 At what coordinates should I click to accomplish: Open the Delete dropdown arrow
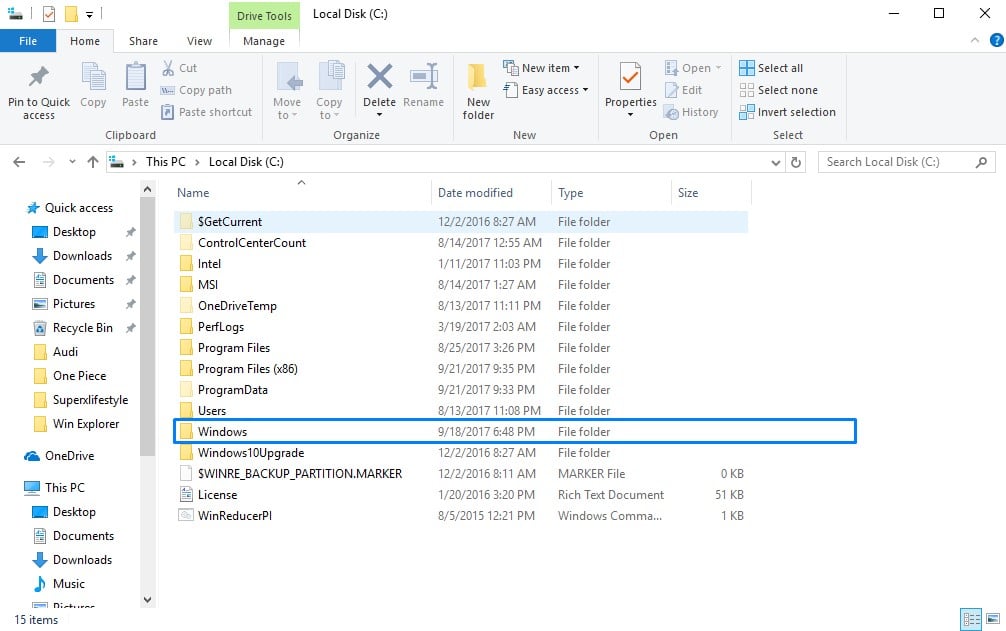[379, 115]
